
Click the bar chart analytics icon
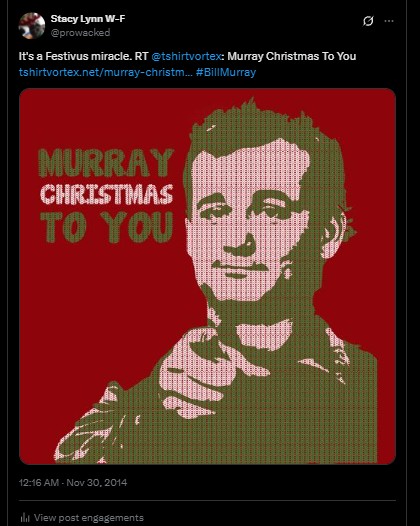[25, 517]
